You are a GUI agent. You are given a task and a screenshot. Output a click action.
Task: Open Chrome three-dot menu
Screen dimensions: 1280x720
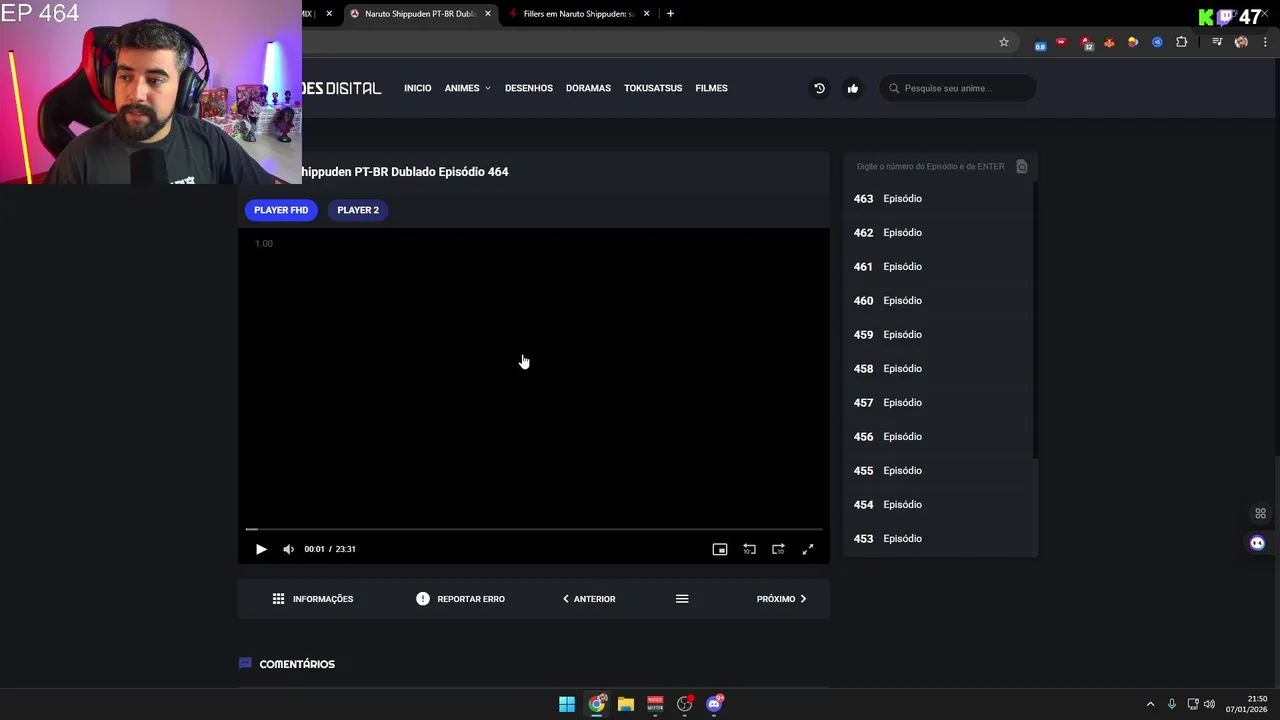[1265, 42]
